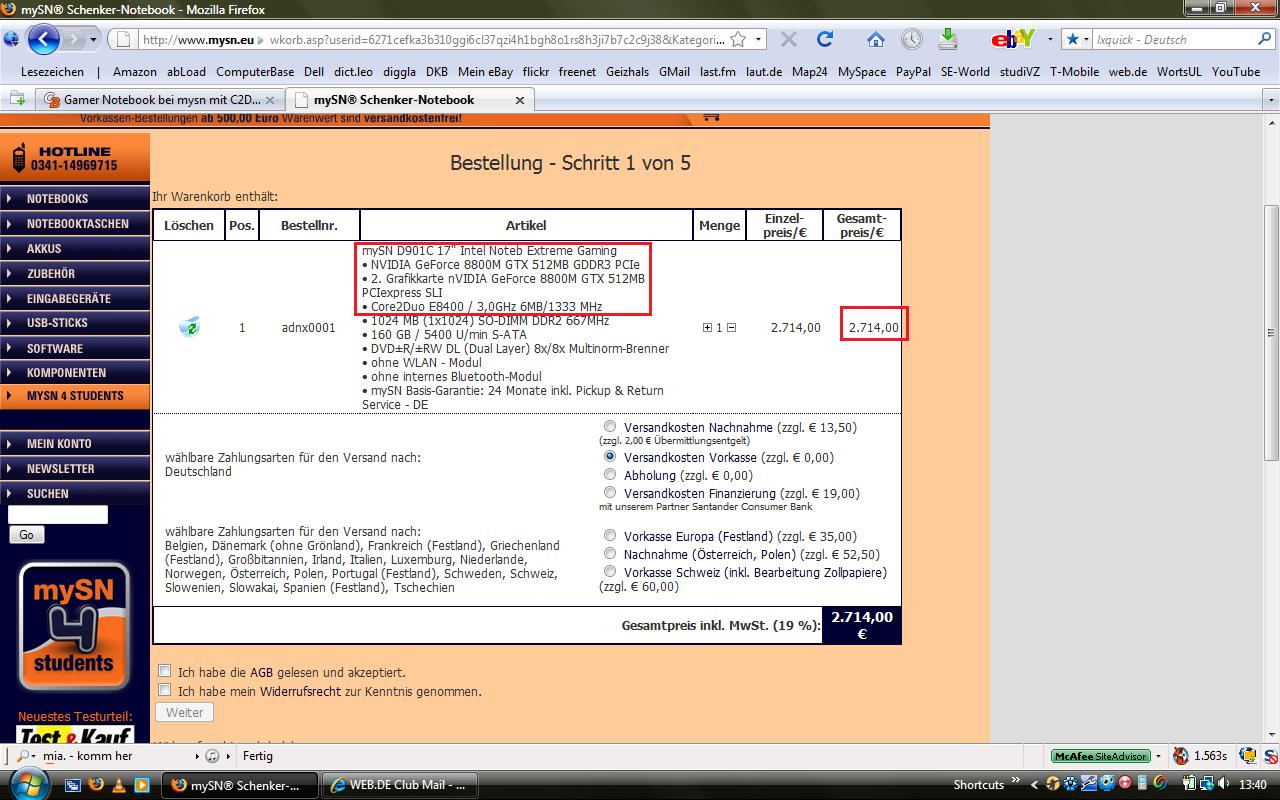The height and width of the screenshot is (800, 1280).
Task: Select Versandkosten Nachnahme option
Action: point(610,427)
